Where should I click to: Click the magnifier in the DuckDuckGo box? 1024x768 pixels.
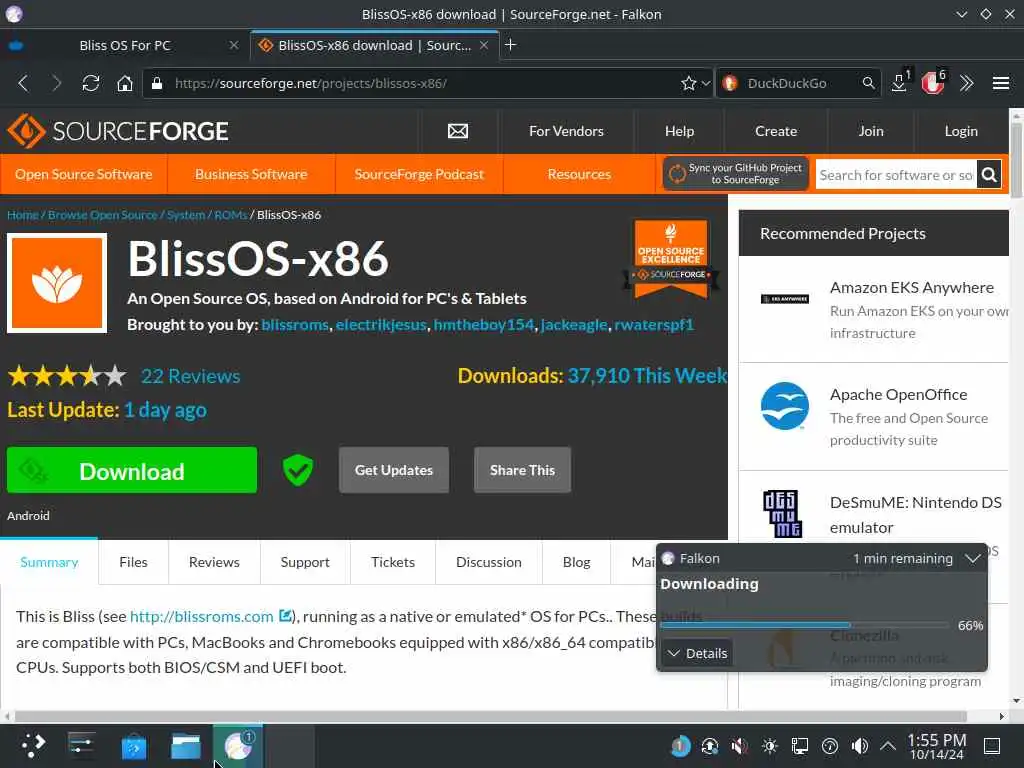pyautogui.click(x=868, y=83)
